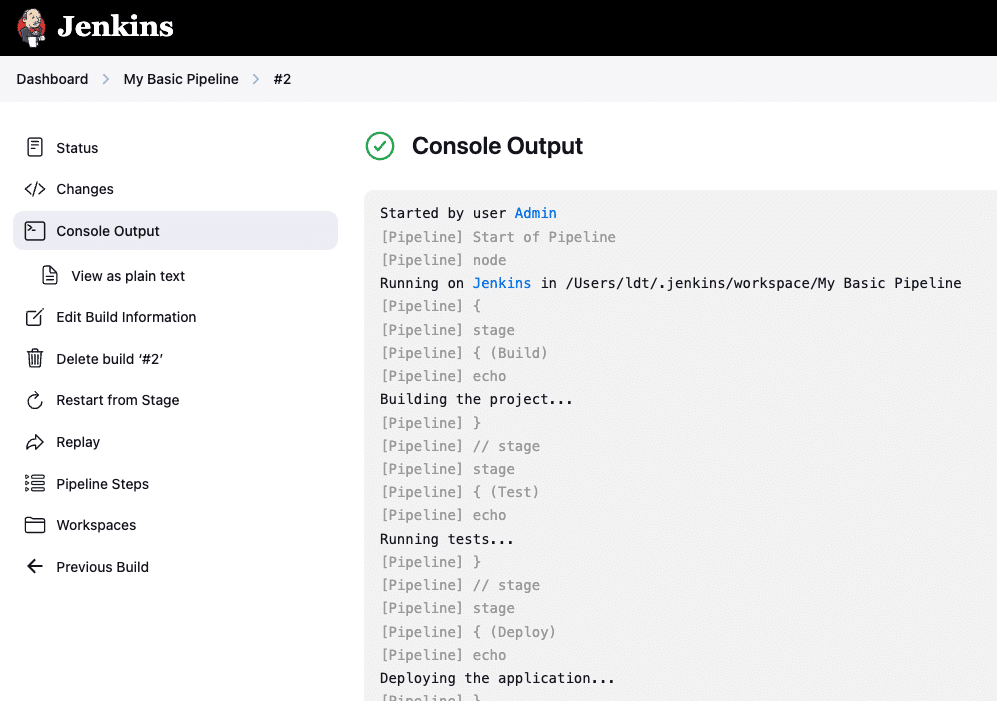Go to Dashboard breadcrumb
Viewport: 997px width, 701px height.
pos(52,79)
